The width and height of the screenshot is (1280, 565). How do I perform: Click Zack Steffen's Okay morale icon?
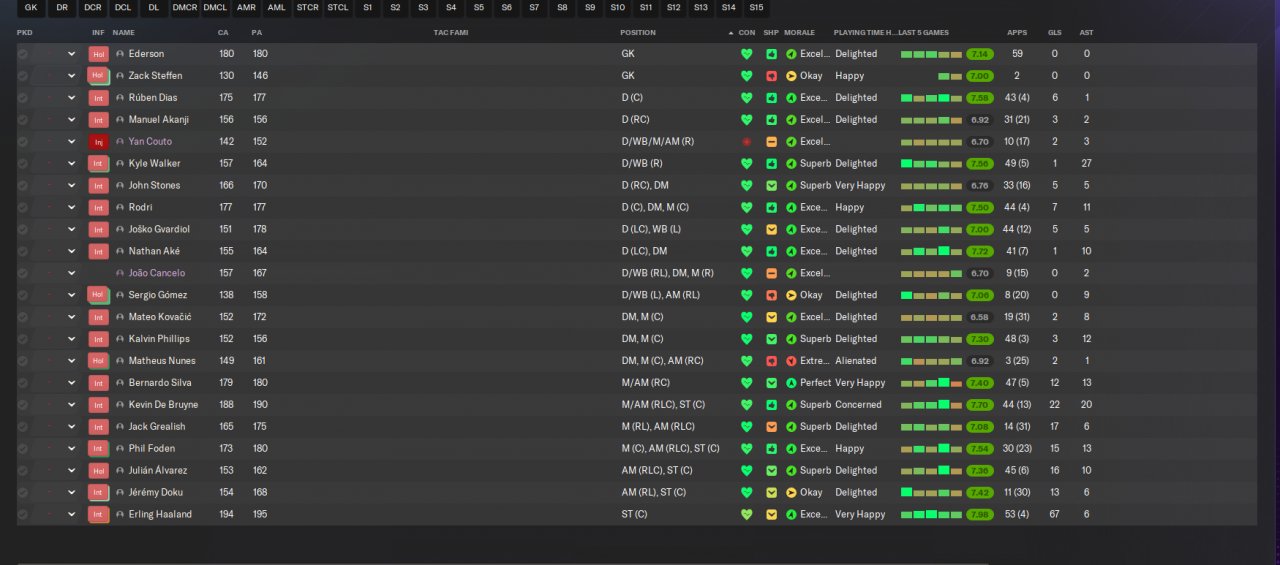pos(791,76)
